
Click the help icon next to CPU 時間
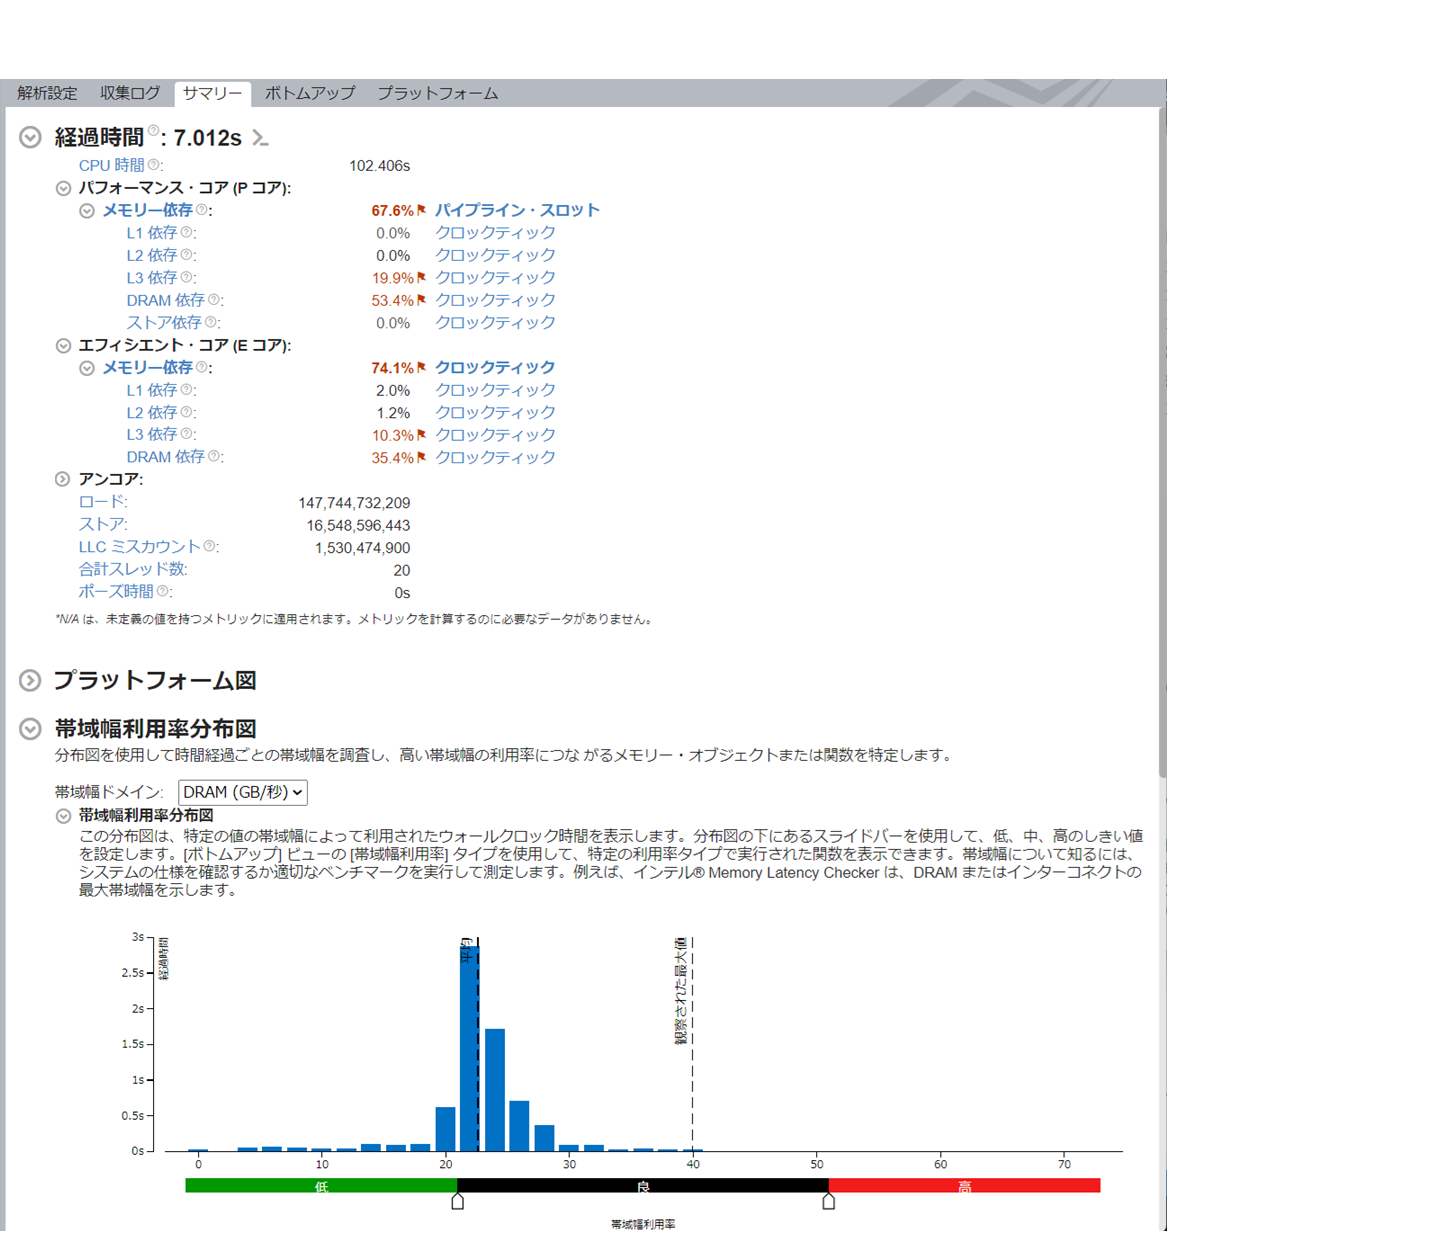pyautogui.click(x=154, y=165)
